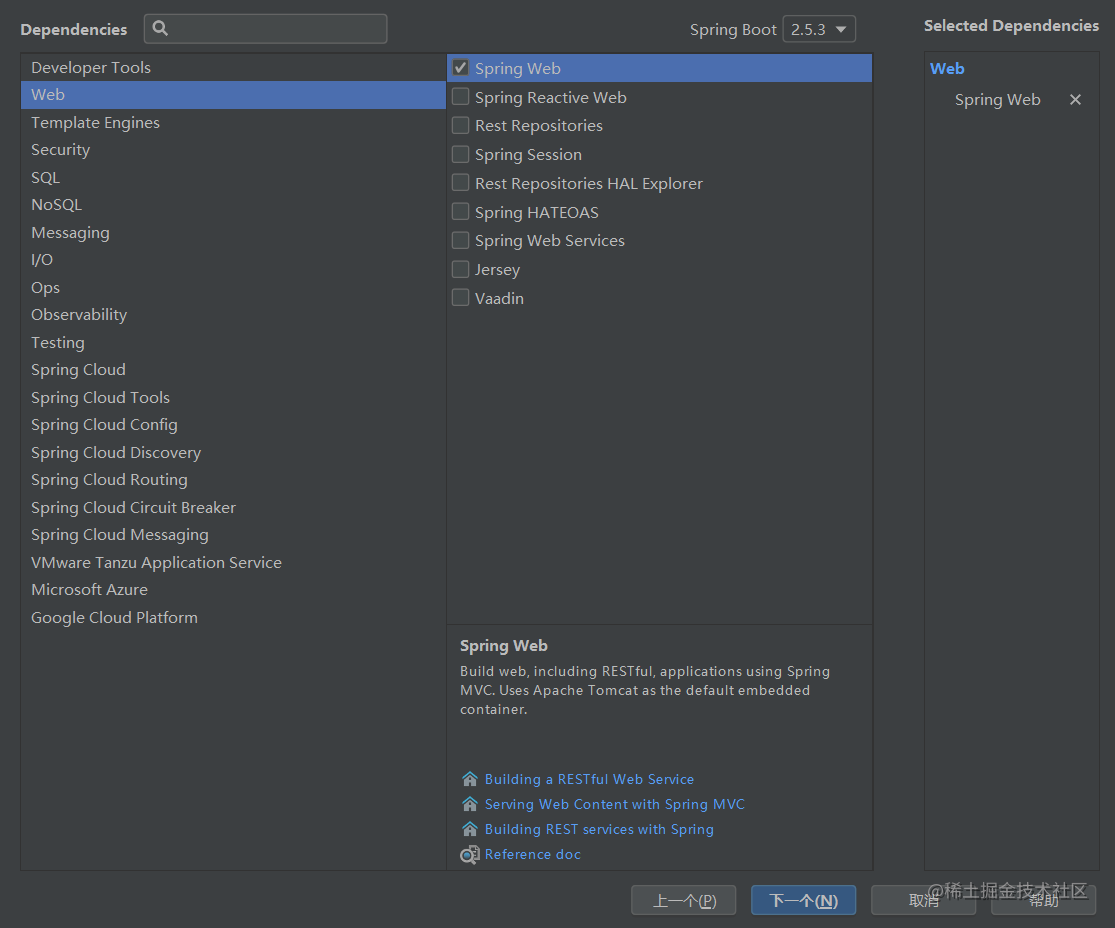
Task: Open the Spring Cloud category
Action: point(233,370)
